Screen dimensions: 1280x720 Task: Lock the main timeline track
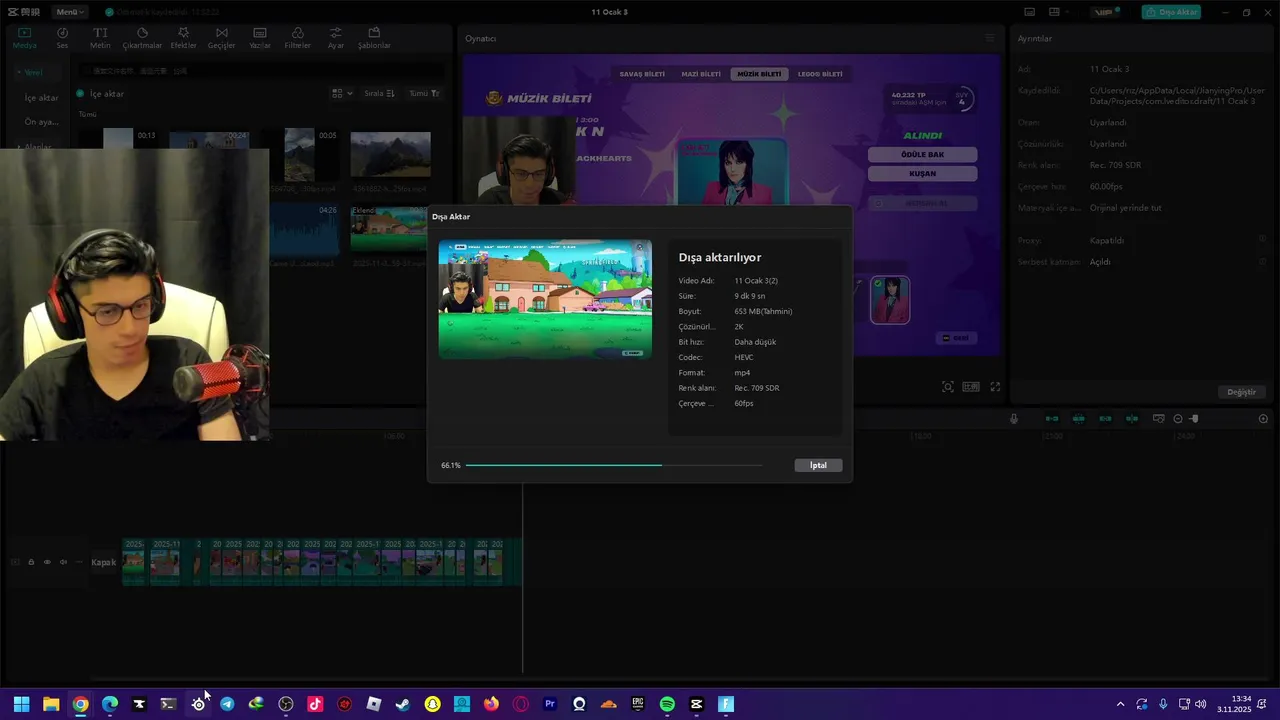coord(31,562)
